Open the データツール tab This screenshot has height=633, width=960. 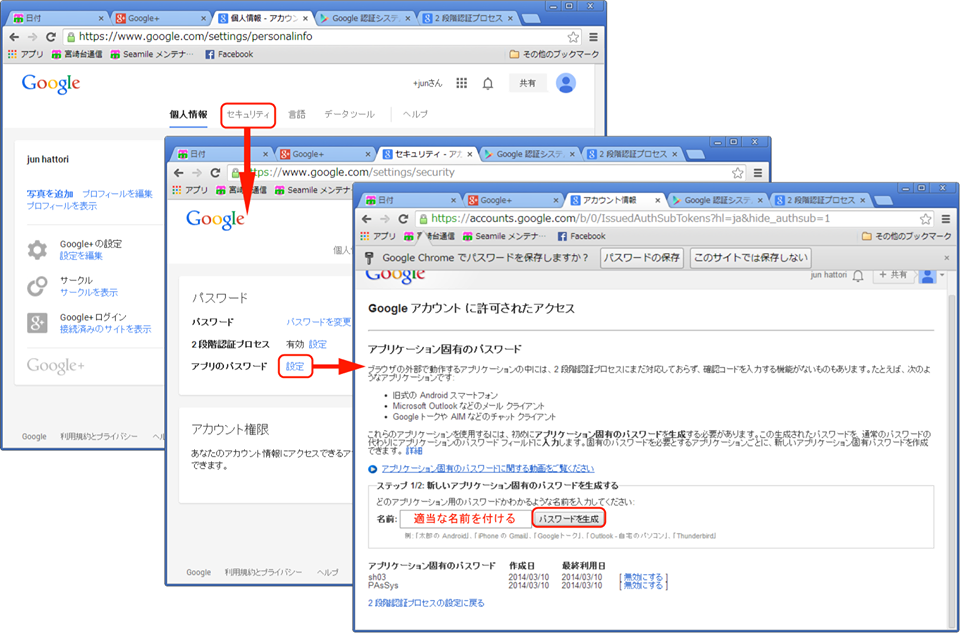(349, 114)
